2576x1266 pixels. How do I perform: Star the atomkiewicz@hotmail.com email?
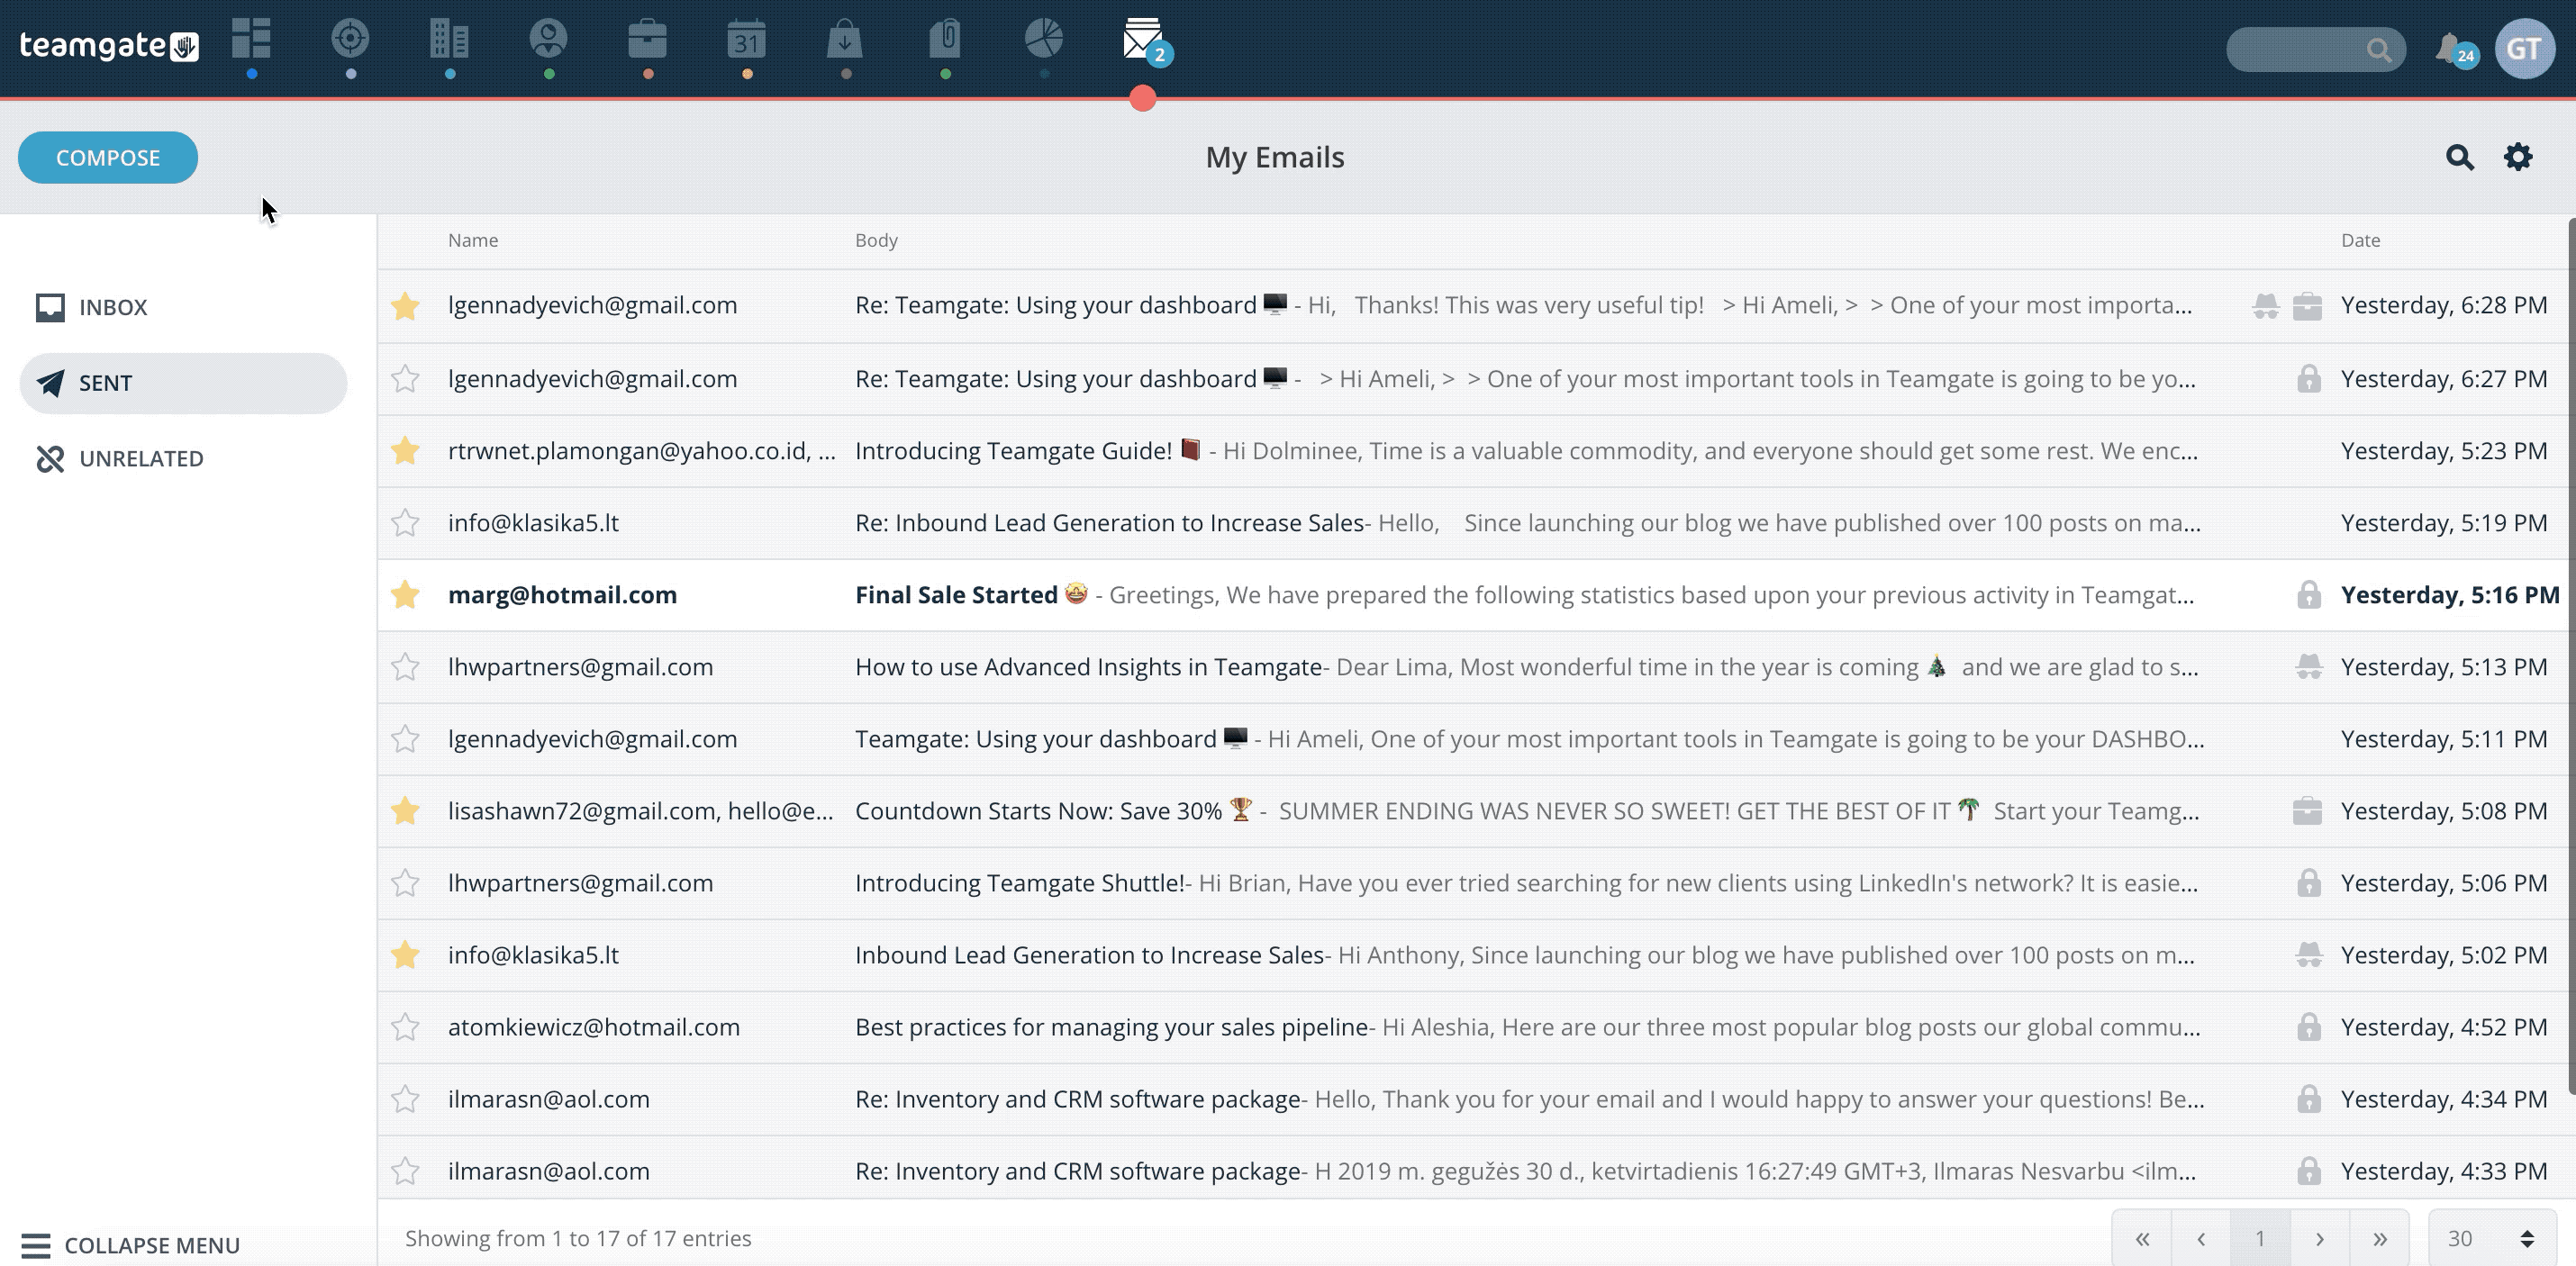coord(405,1027)
